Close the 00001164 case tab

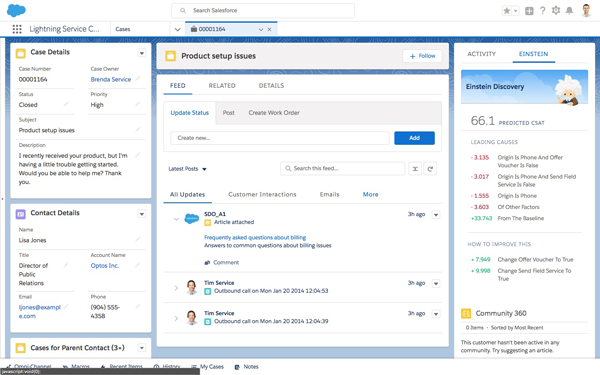tap(269, 29)
